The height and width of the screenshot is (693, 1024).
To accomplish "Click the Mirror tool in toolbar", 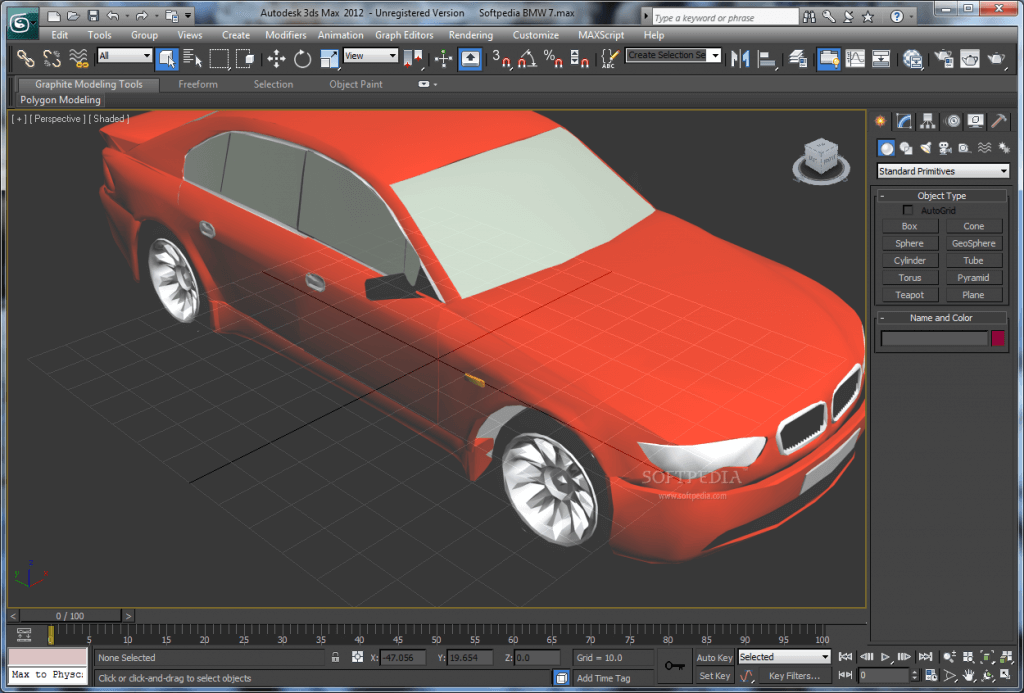I will (x=740, y=59).
